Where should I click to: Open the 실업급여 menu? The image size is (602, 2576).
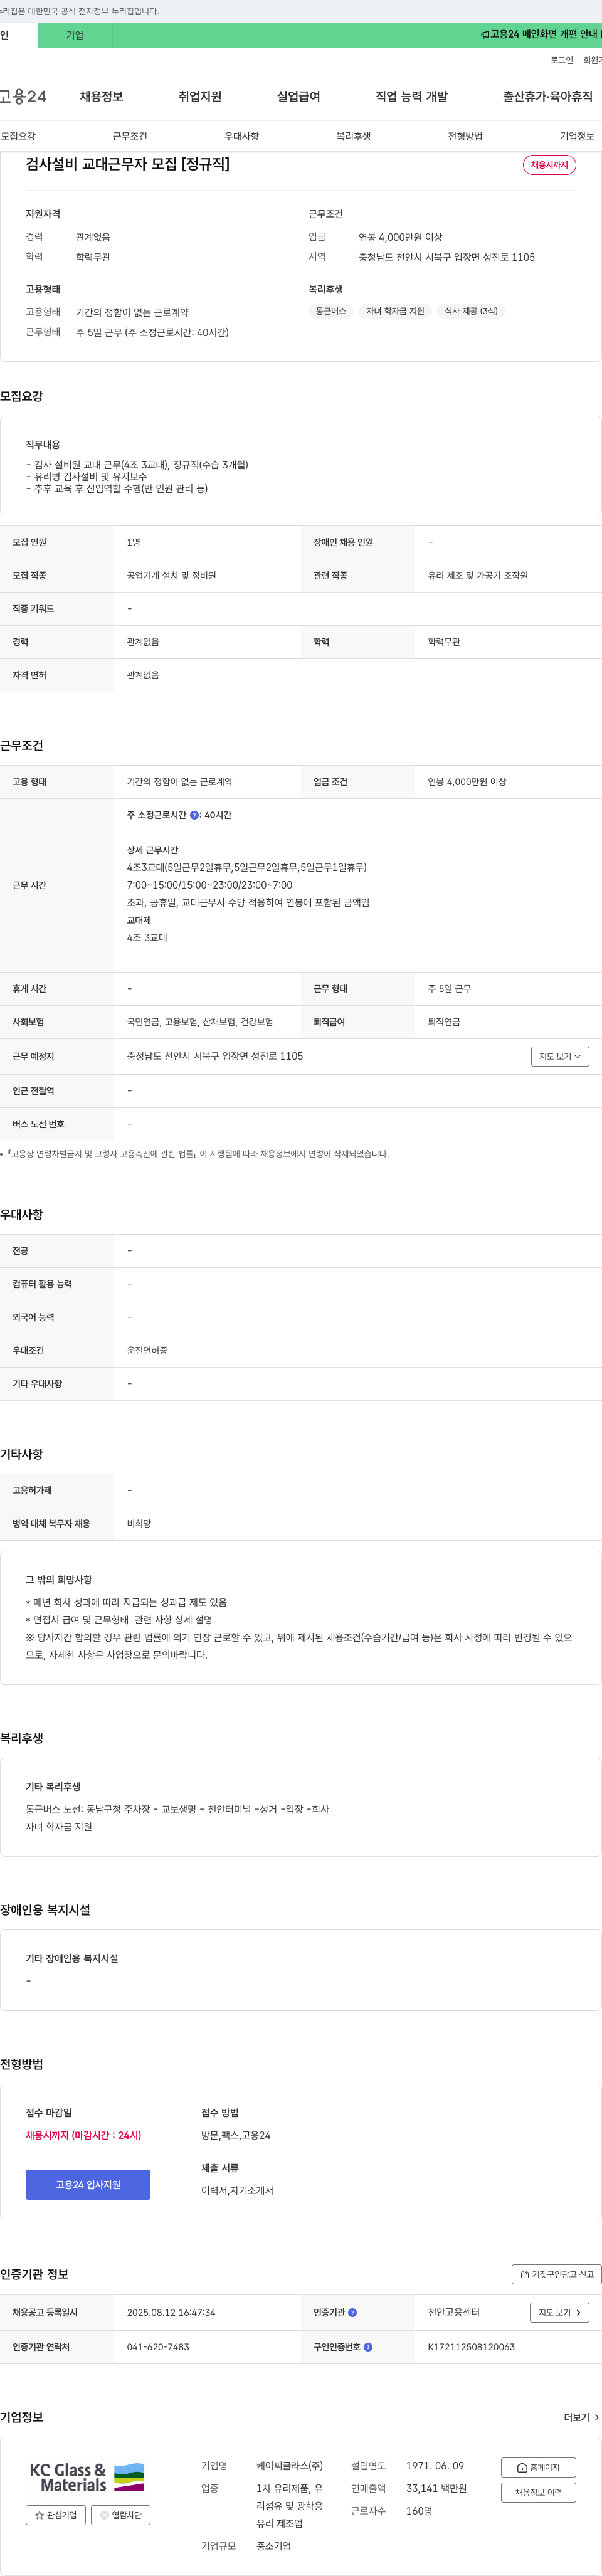tap(298, 97)
